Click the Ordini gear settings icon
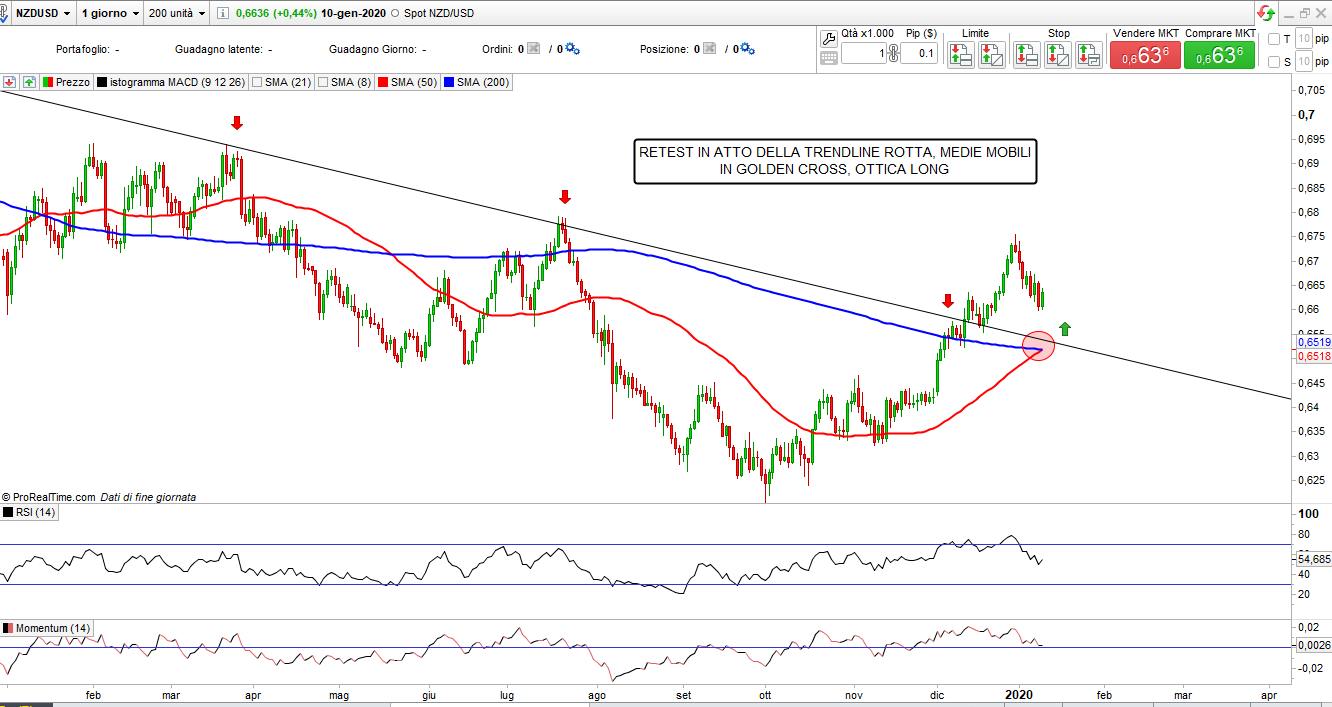This screenshot has height=707, width=1332. coord(573,49)
